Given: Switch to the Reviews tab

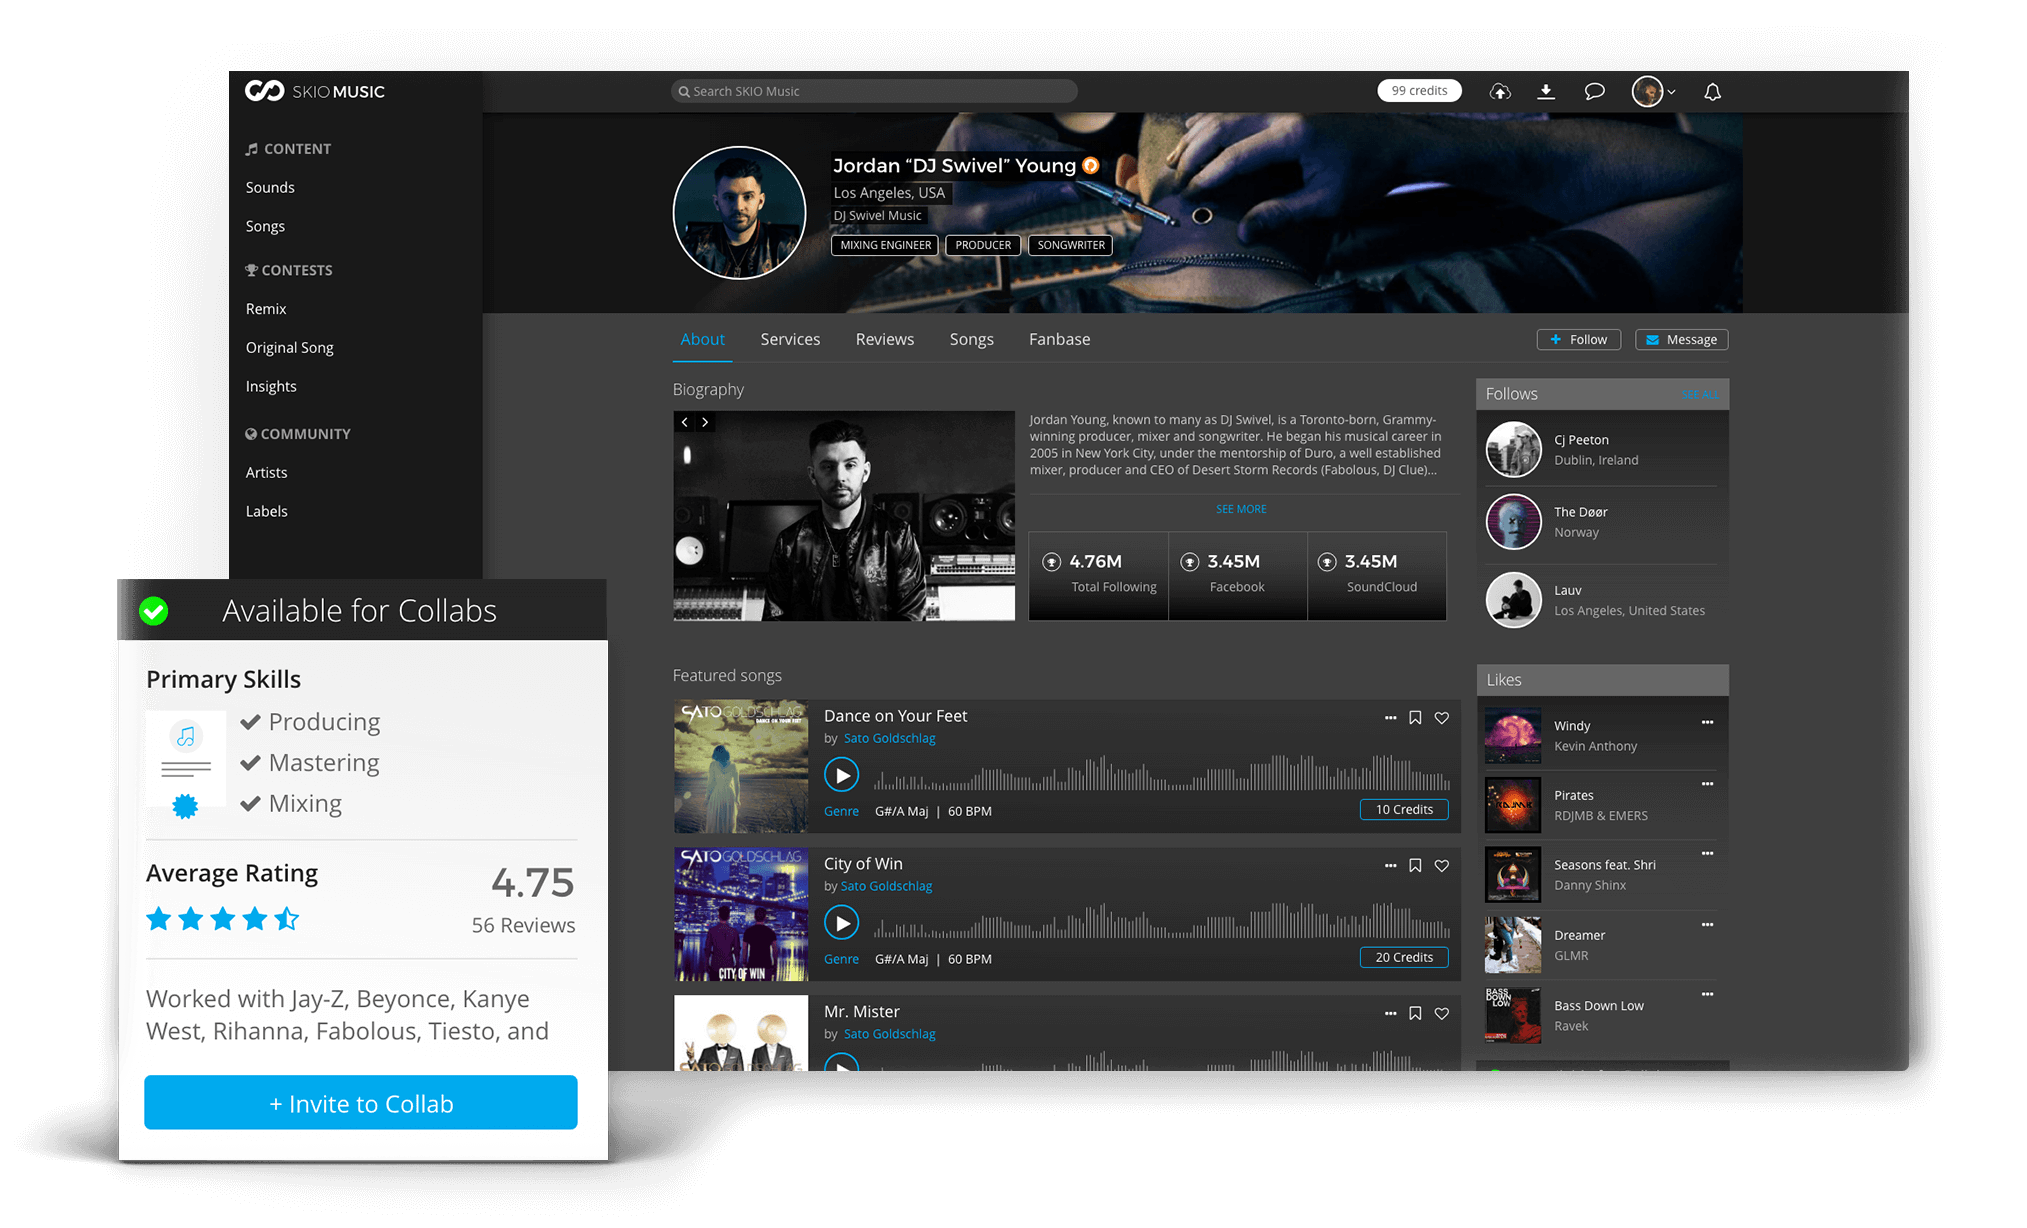Looking at the screenshot, I should 884,339.
